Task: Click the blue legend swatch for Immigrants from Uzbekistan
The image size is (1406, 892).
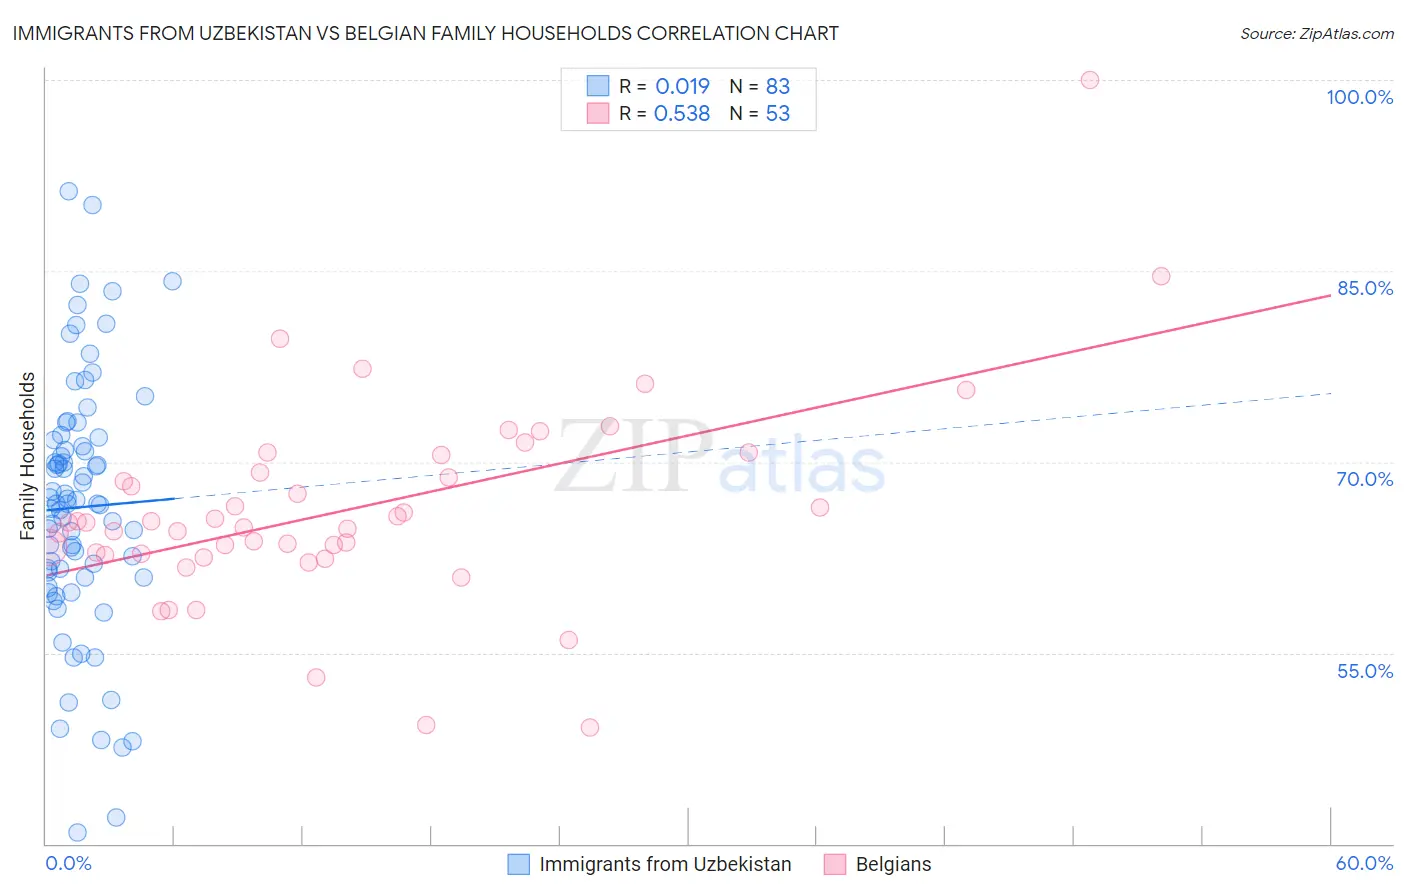Action: (519, 864)
